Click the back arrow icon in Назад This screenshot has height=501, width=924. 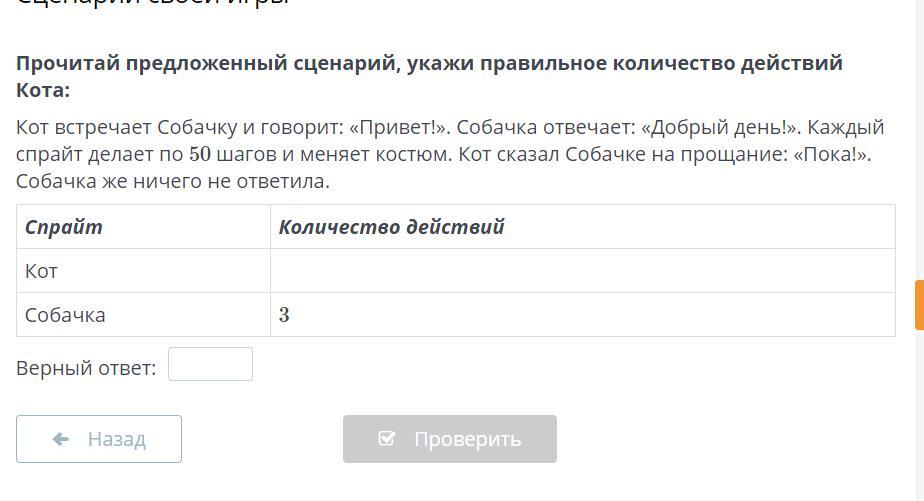point(60,439)
